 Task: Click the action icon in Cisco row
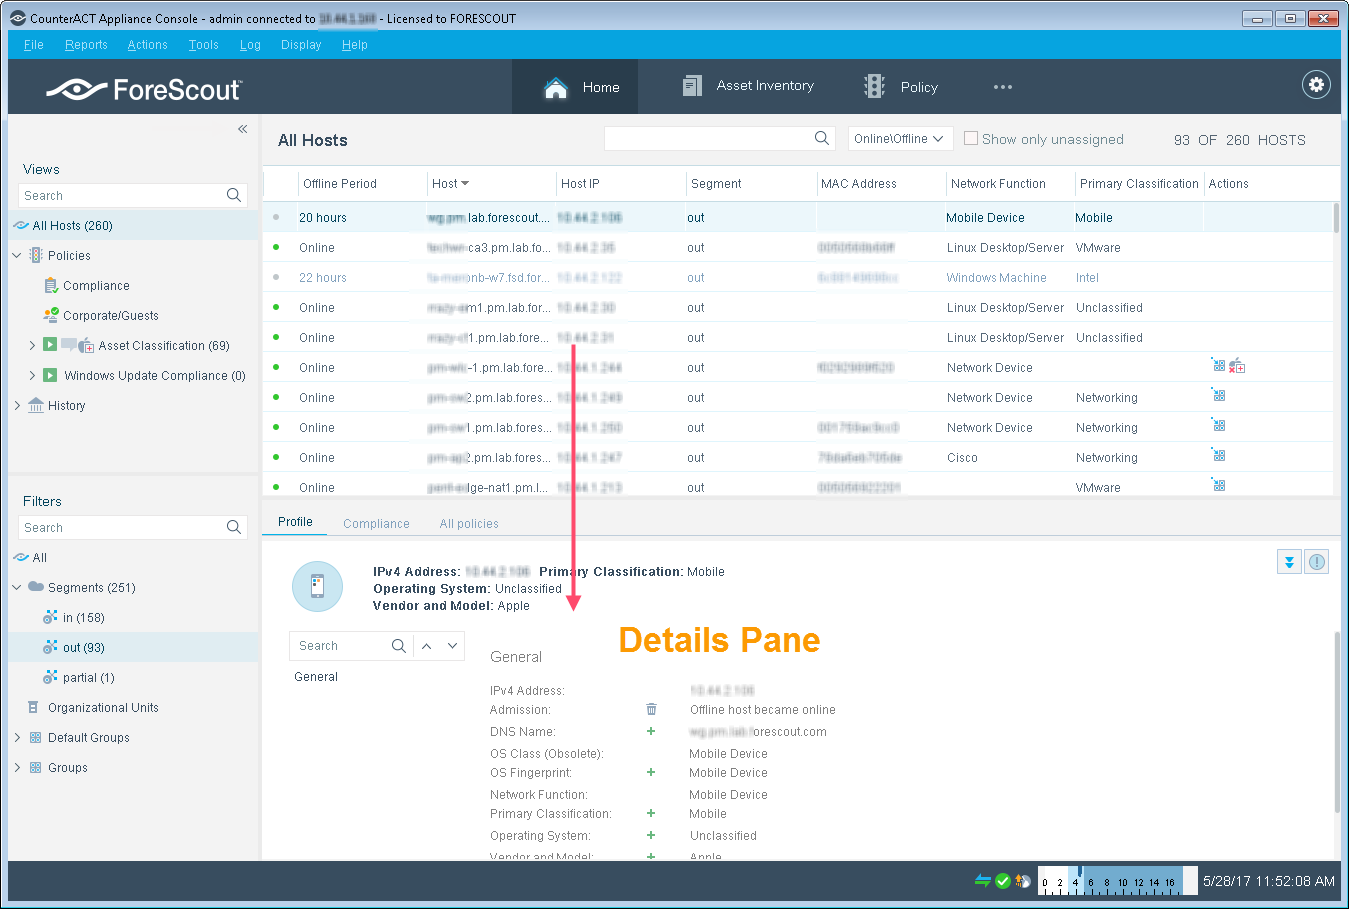click(1219, 456)
